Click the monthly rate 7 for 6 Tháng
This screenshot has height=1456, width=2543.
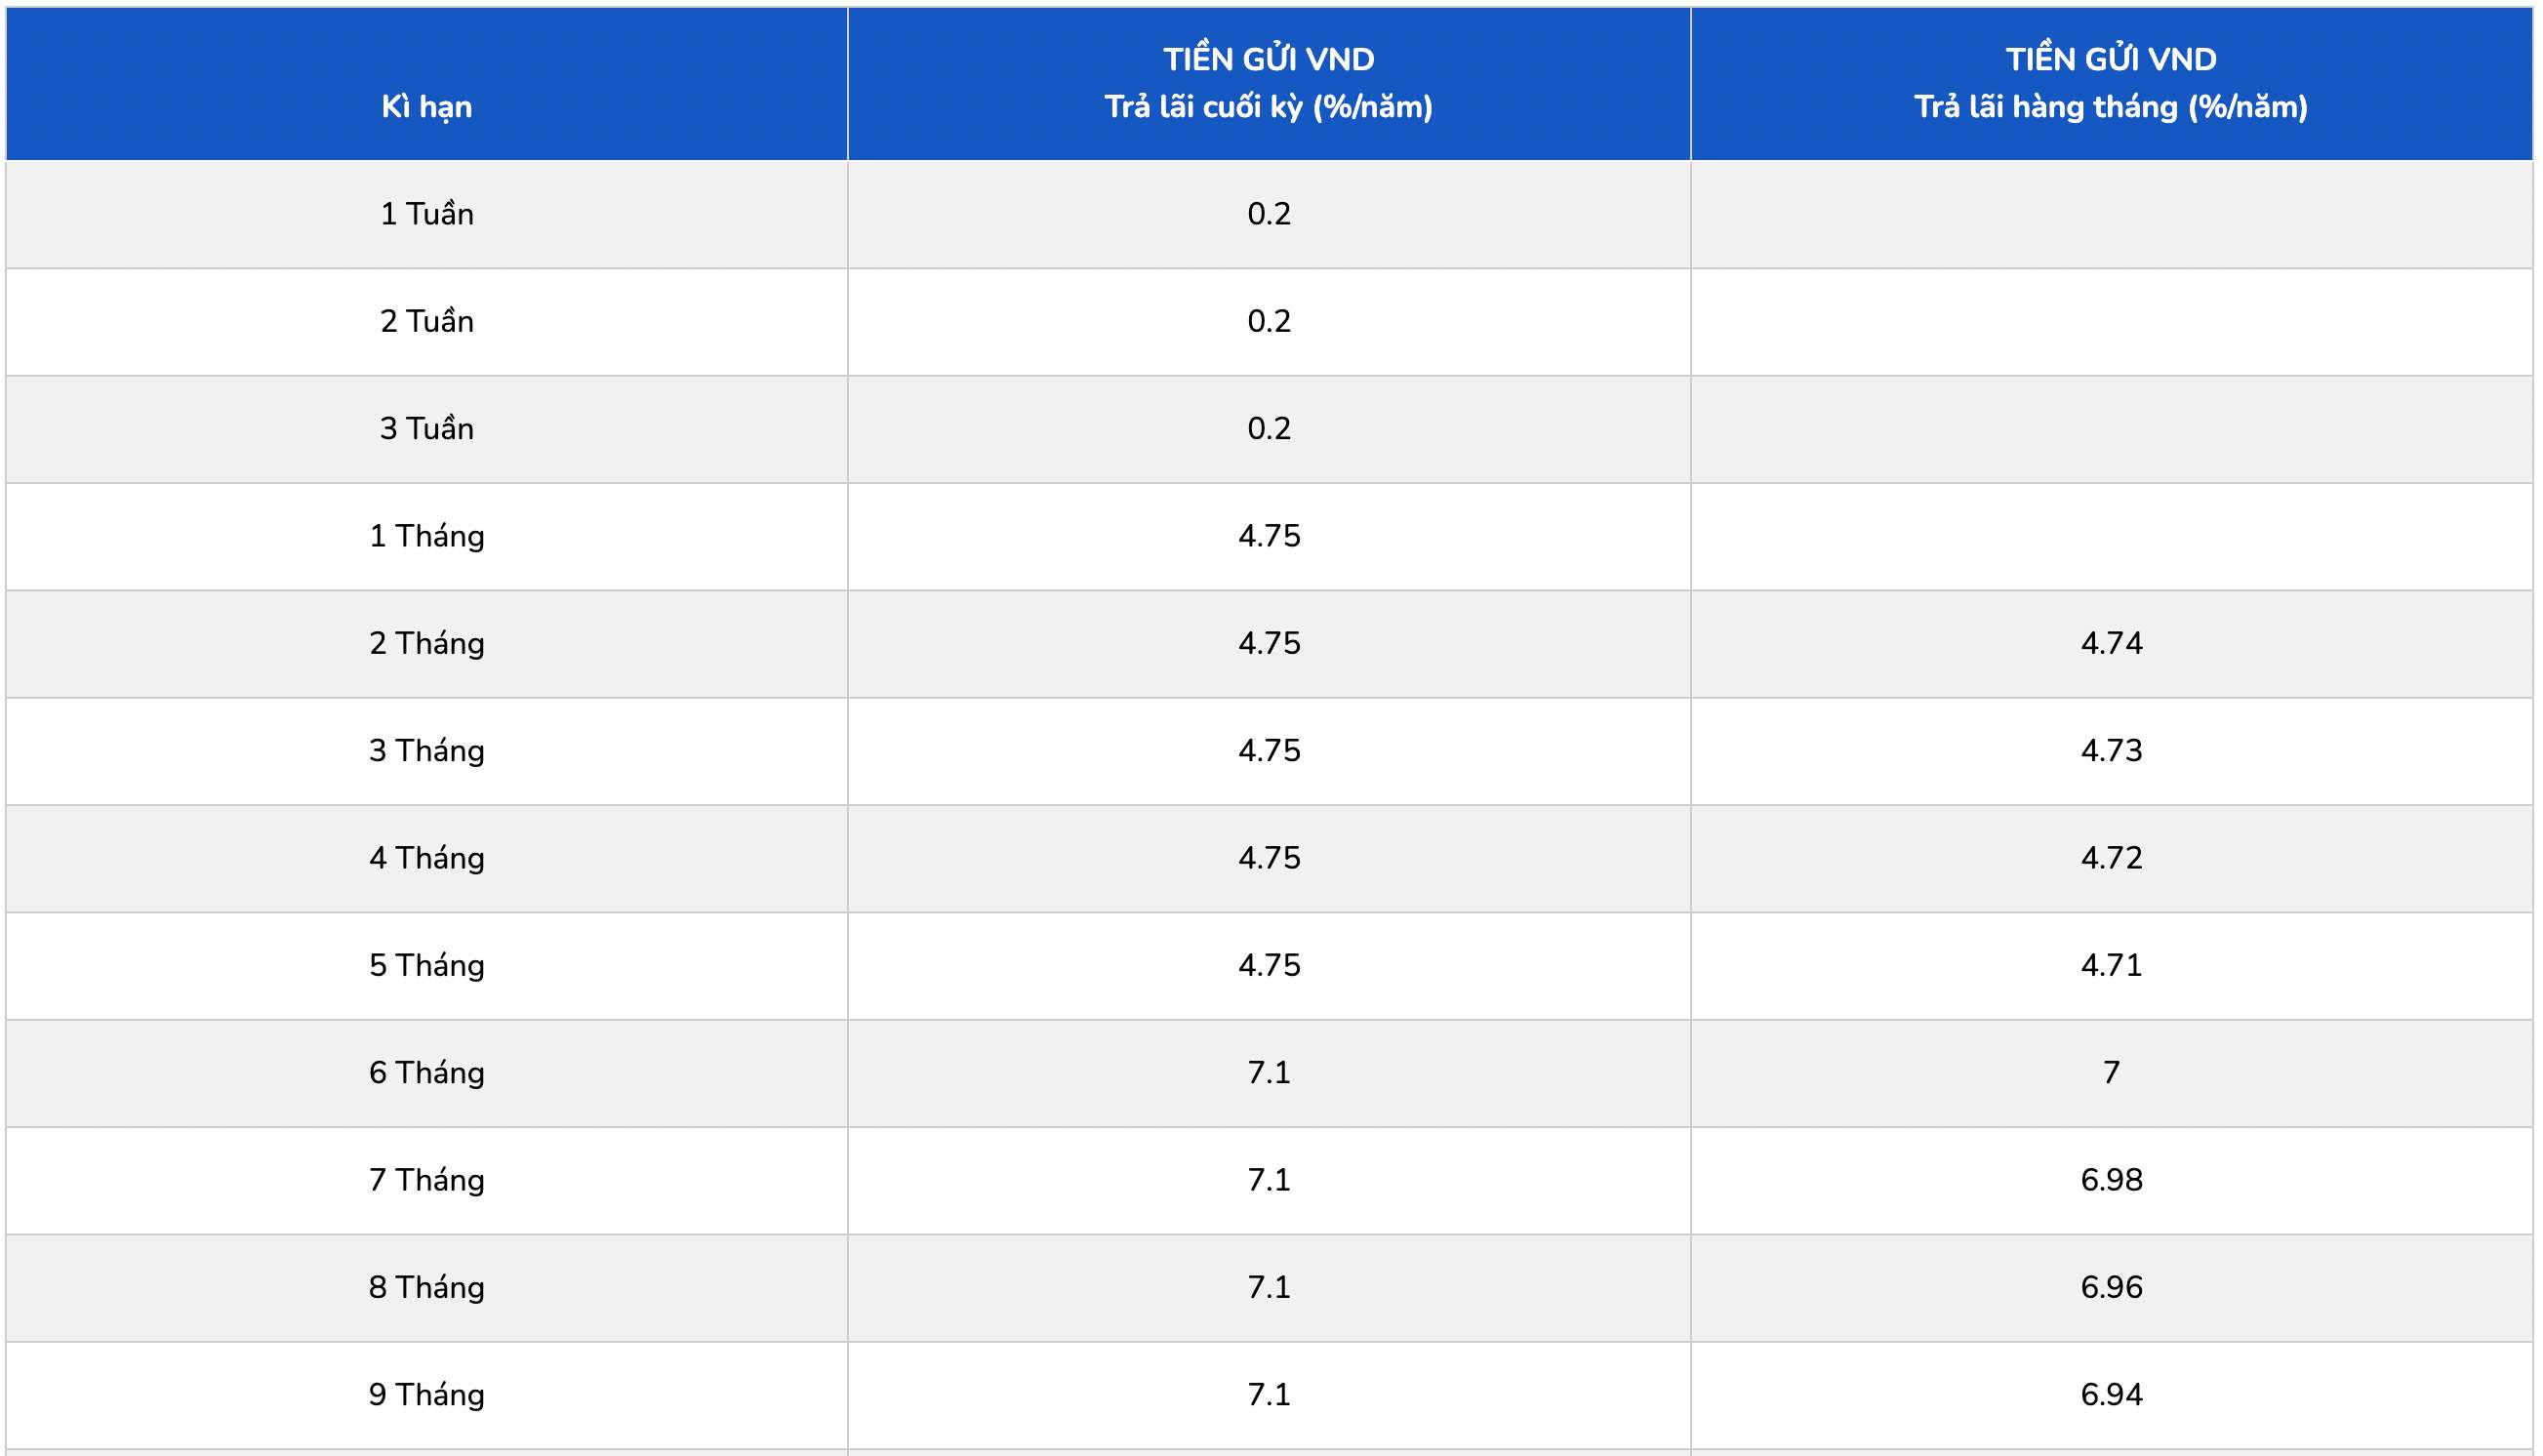tap(2110, 1073)
